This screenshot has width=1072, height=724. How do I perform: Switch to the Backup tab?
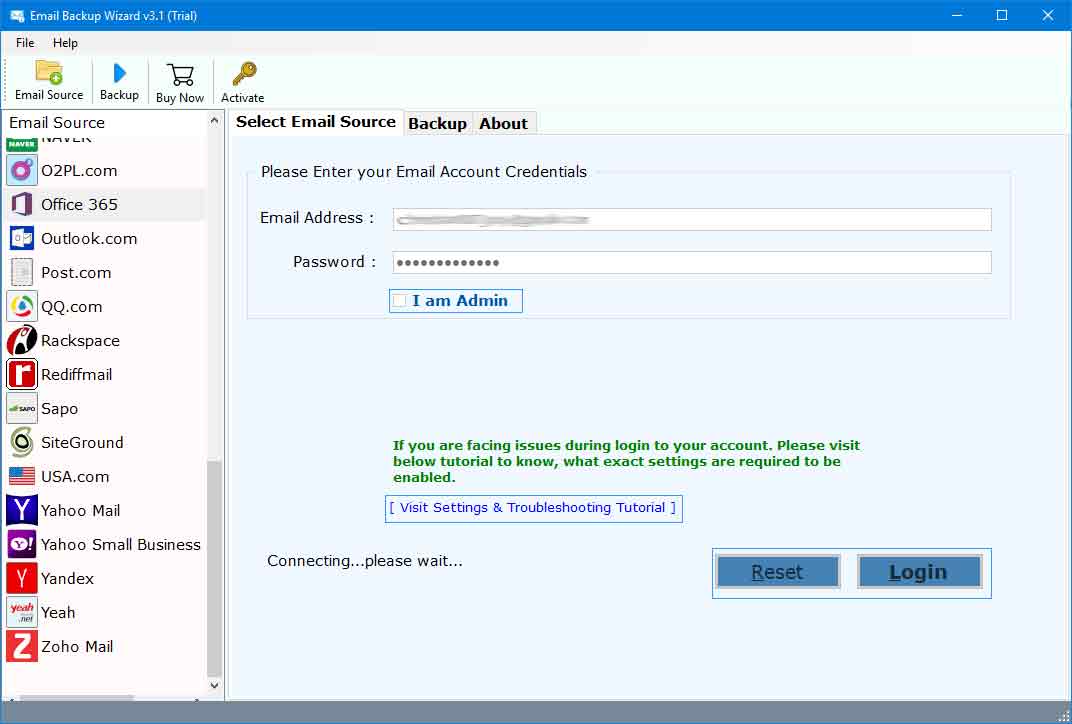(438, 123)
